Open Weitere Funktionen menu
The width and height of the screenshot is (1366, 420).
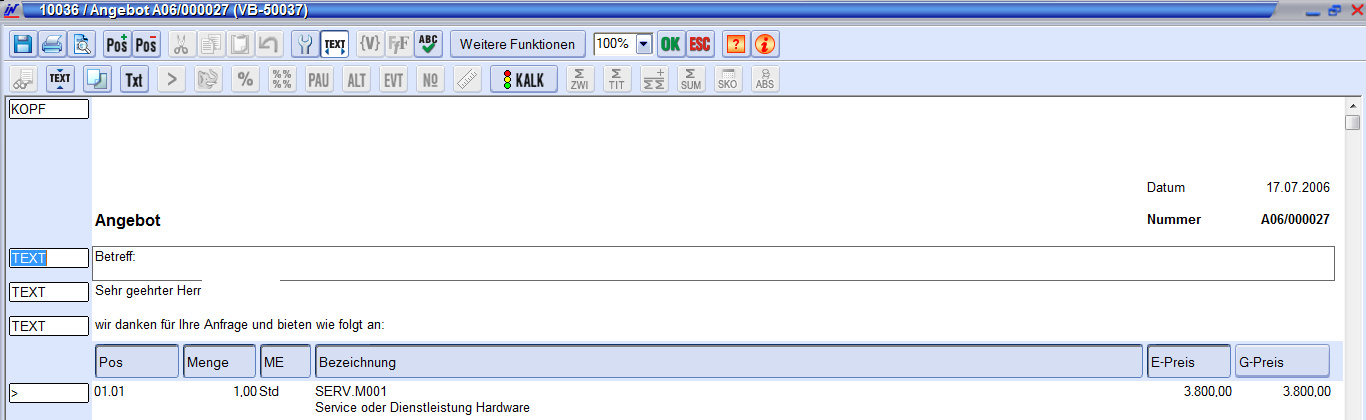coord(517,44)
